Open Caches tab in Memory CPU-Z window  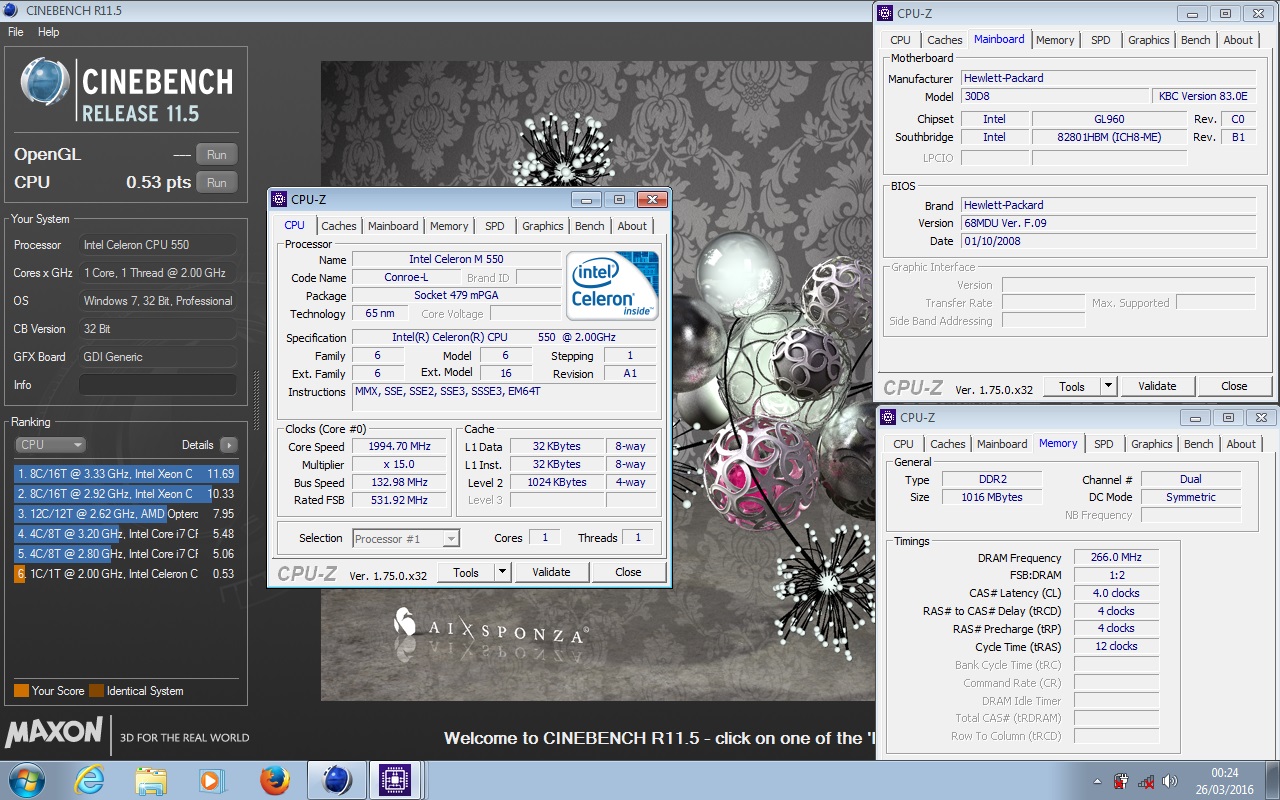[947, 444]
